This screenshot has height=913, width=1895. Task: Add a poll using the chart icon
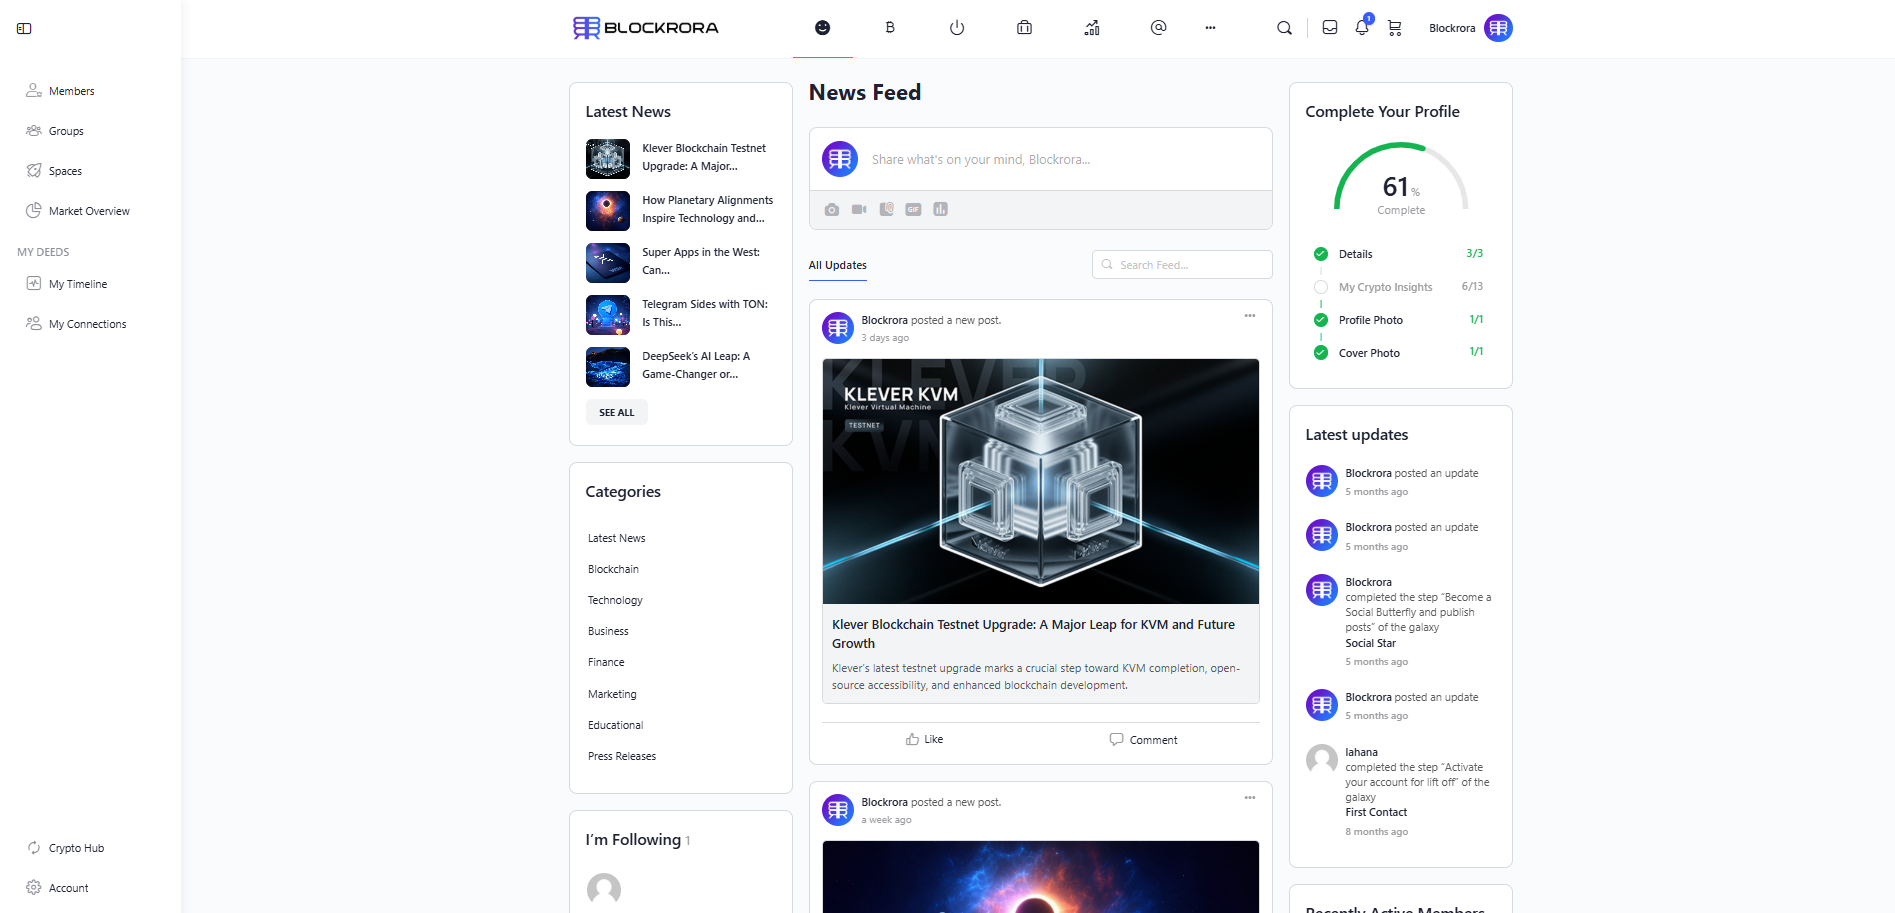click(x=940, y=209)
